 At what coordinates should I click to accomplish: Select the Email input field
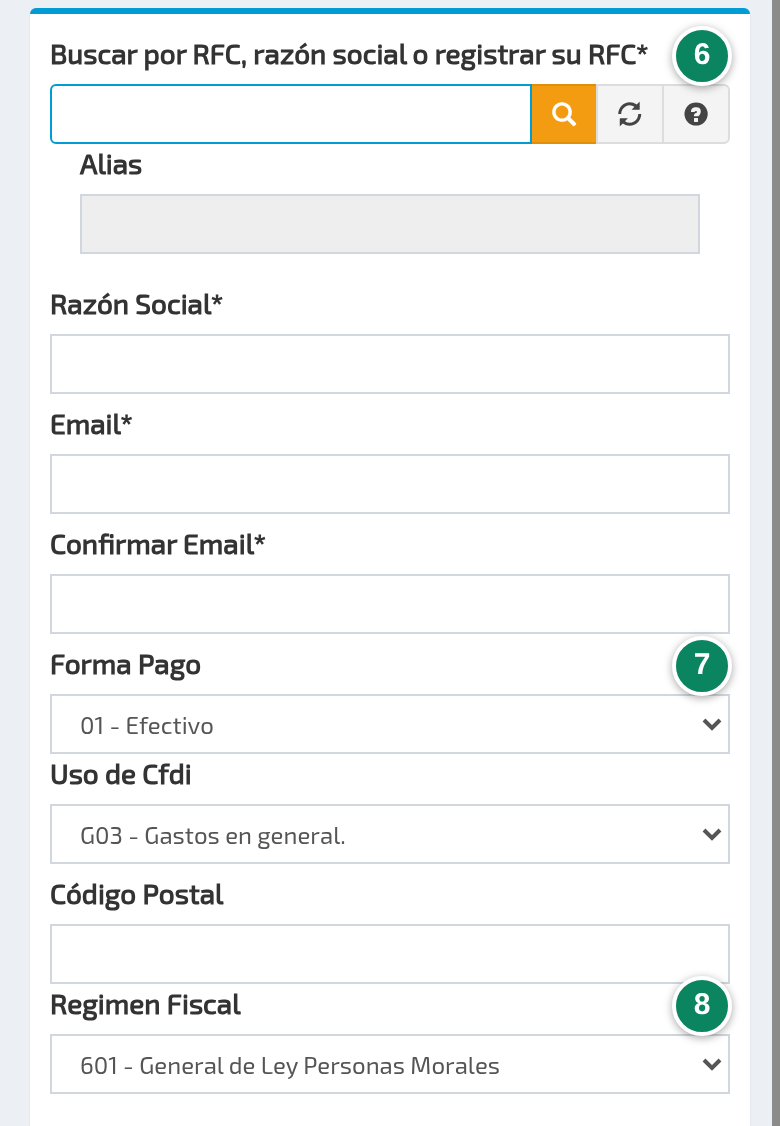coord(390,484)
